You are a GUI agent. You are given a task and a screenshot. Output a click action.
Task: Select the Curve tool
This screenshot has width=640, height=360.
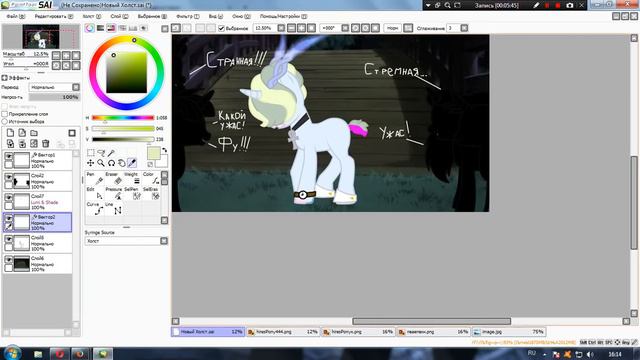[x=94, y=209]
